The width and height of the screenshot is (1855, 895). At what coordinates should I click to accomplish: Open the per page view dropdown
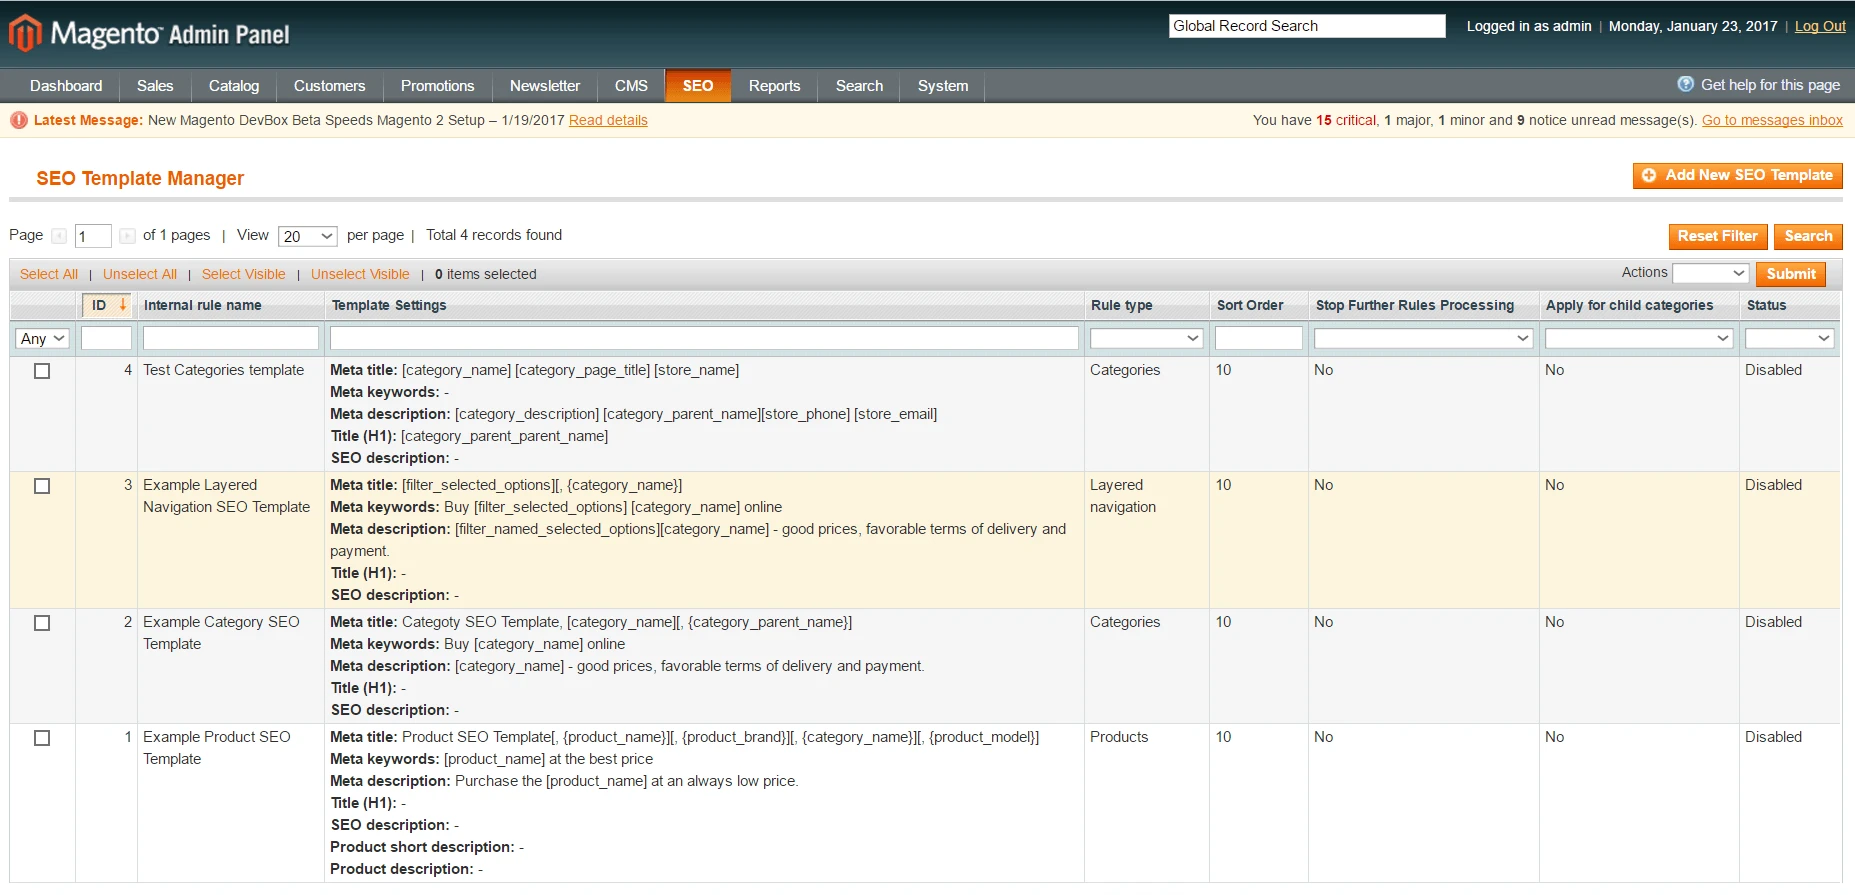coord(308,236)
